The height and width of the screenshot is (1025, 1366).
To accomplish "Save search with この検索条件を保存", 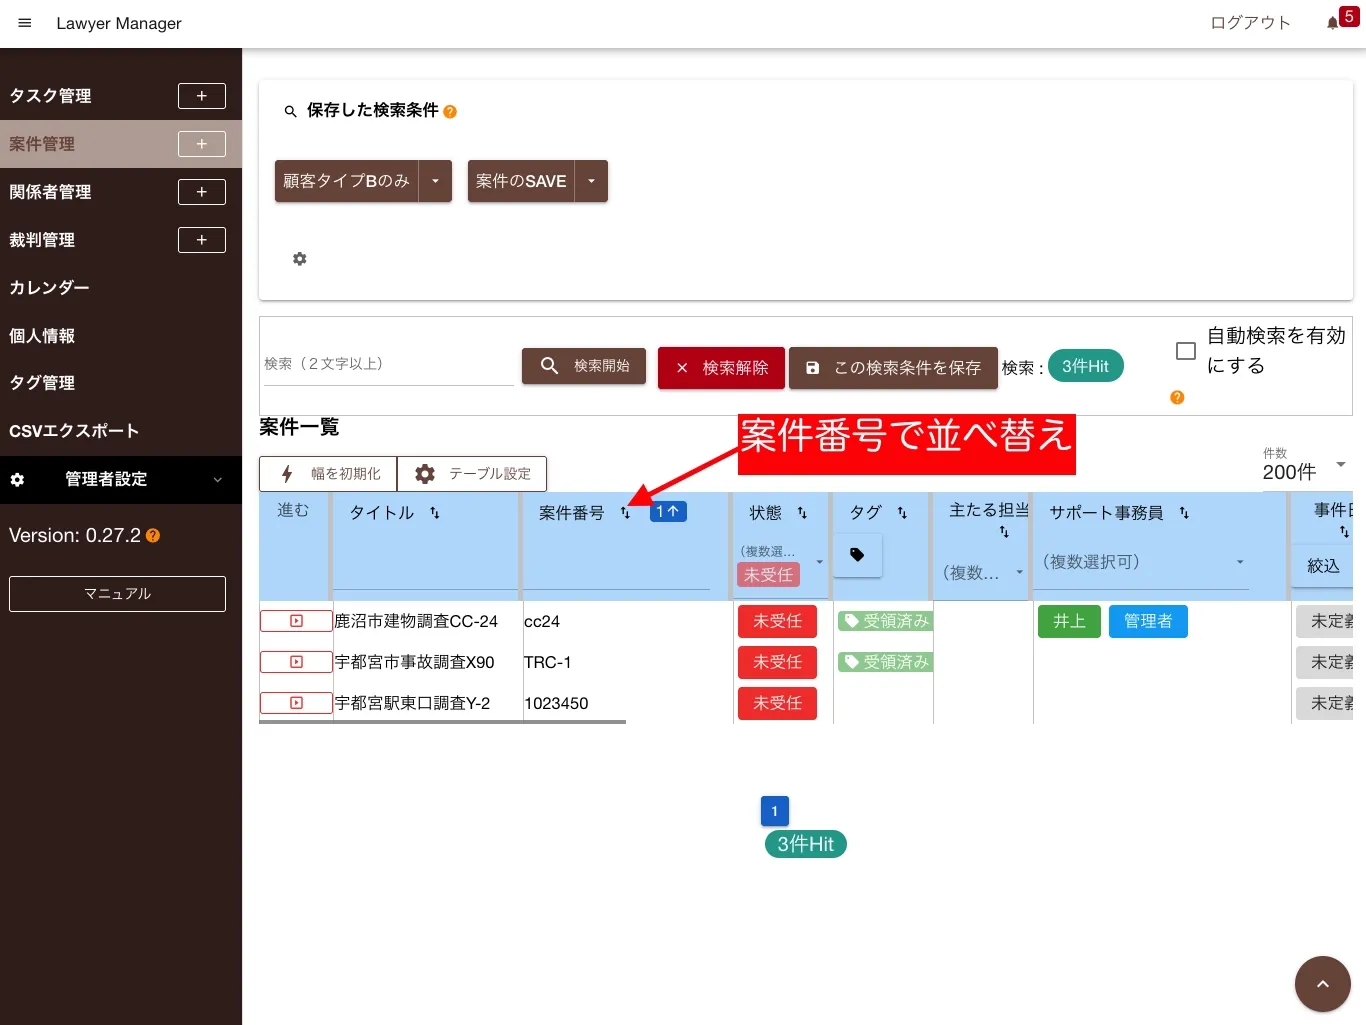I will click(893, 368).
